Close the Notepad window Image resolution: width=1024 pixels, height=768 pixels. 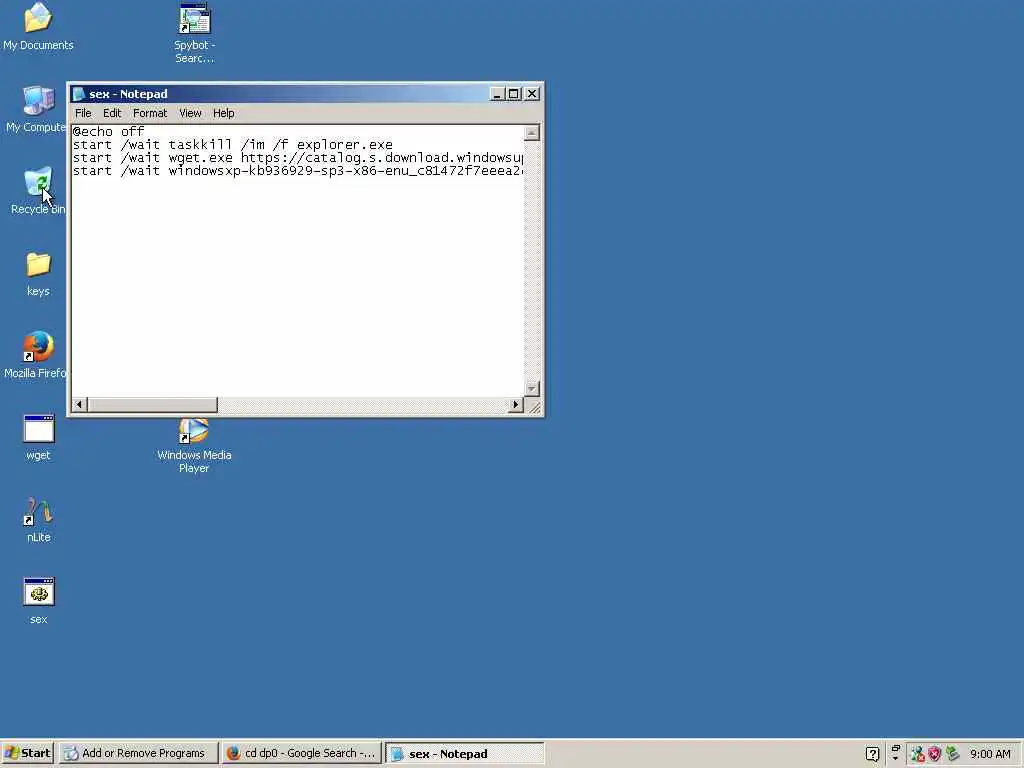tap(532, 94)
